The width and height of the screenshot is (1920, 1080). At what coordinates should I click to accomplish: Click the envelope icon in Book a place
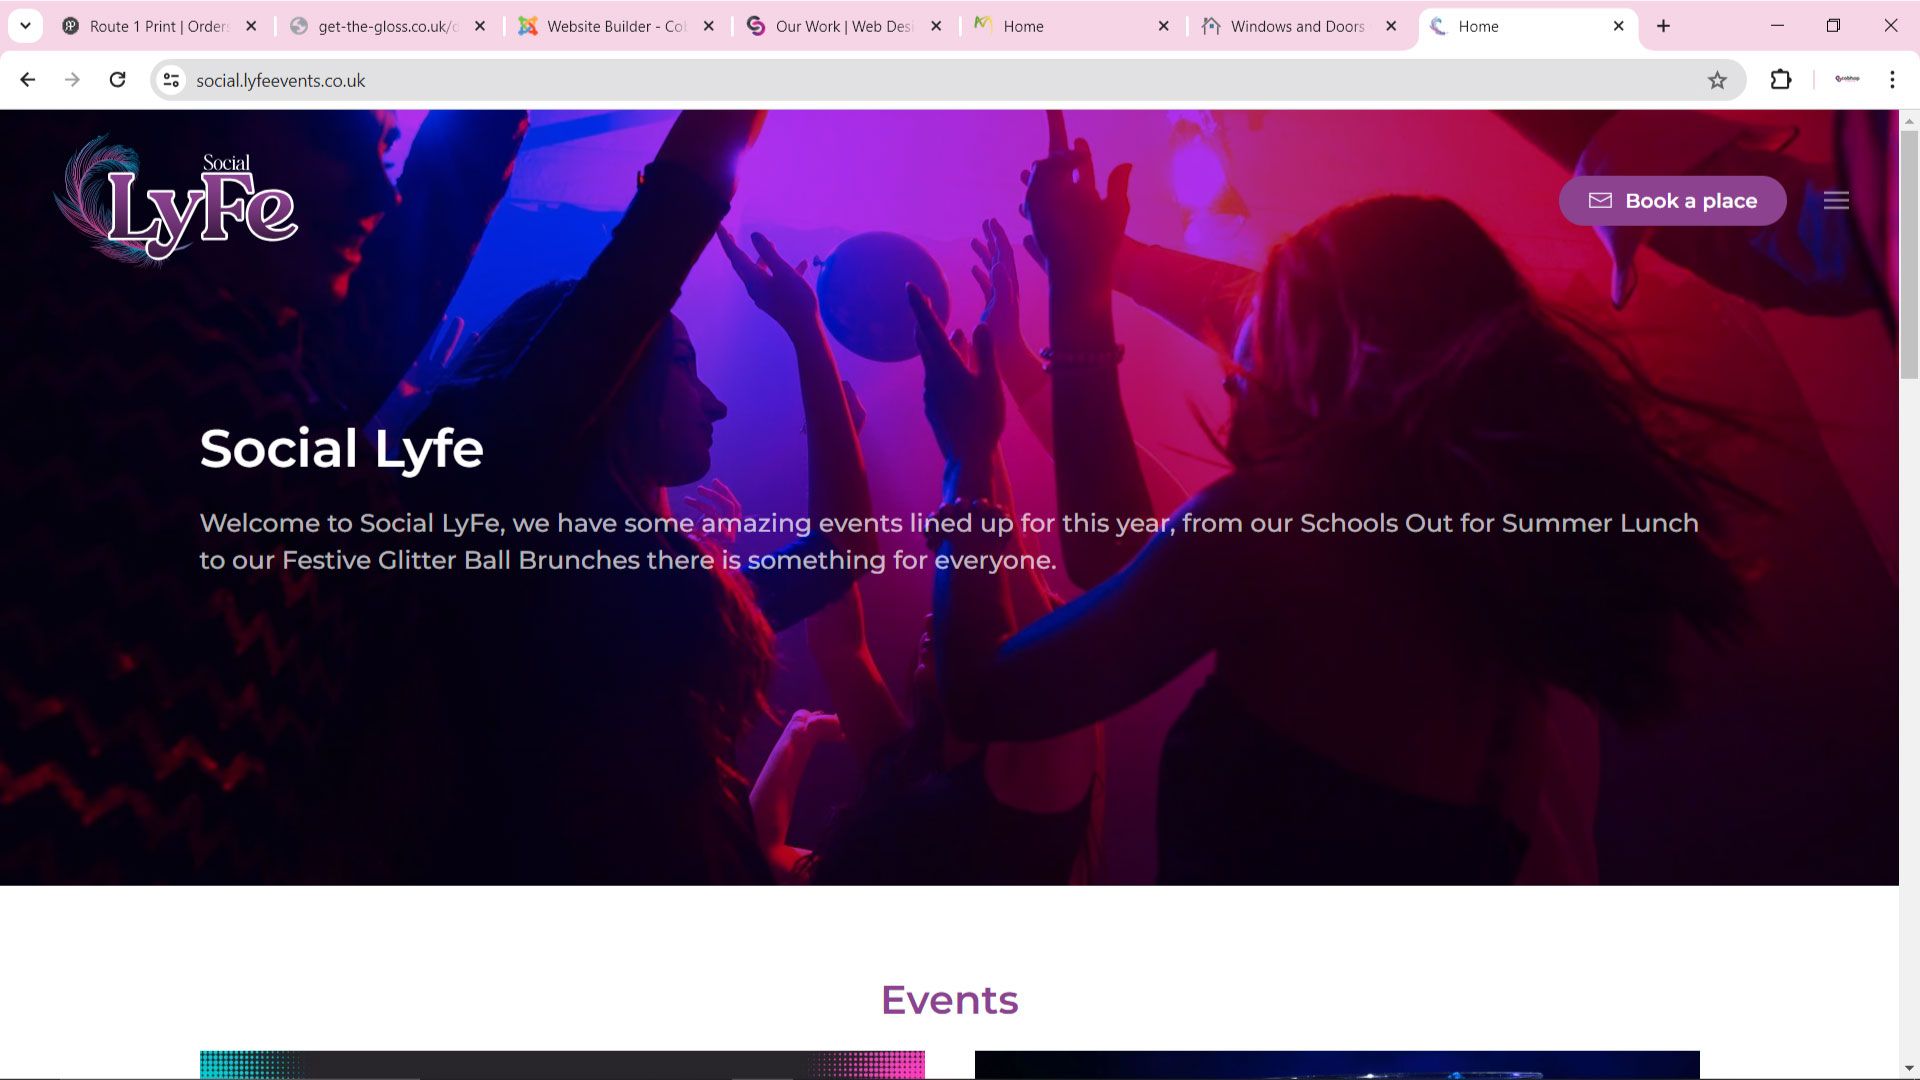pyautogui.click(x=1601, y=200)
